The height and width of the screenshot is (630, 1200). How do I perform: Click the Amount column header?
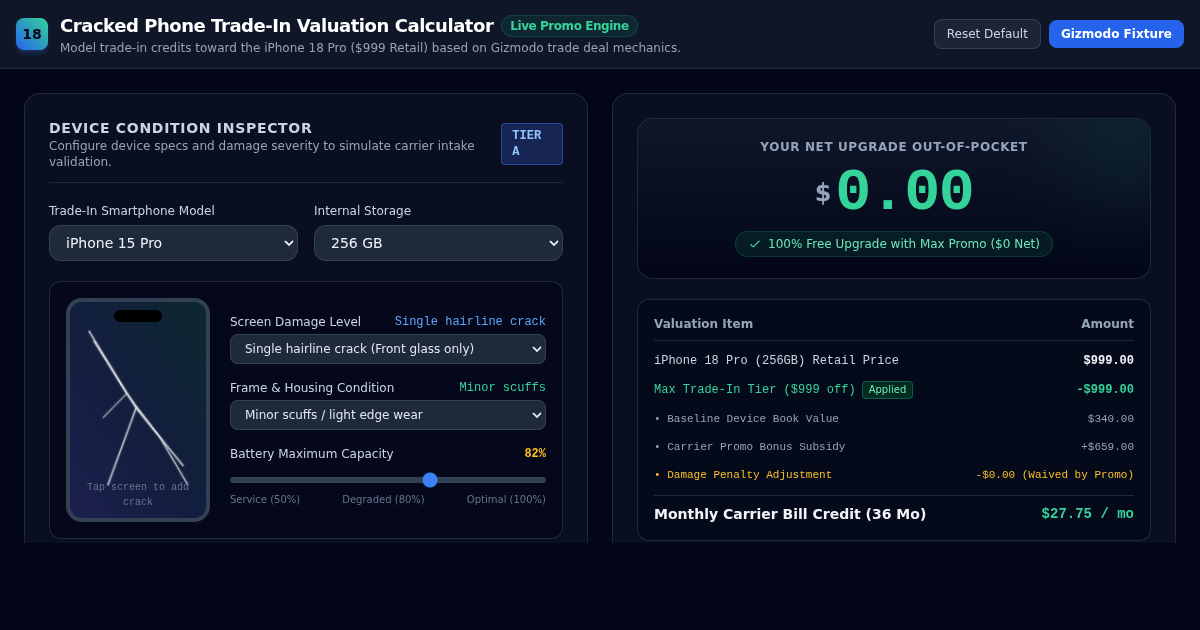(1107, 324)
